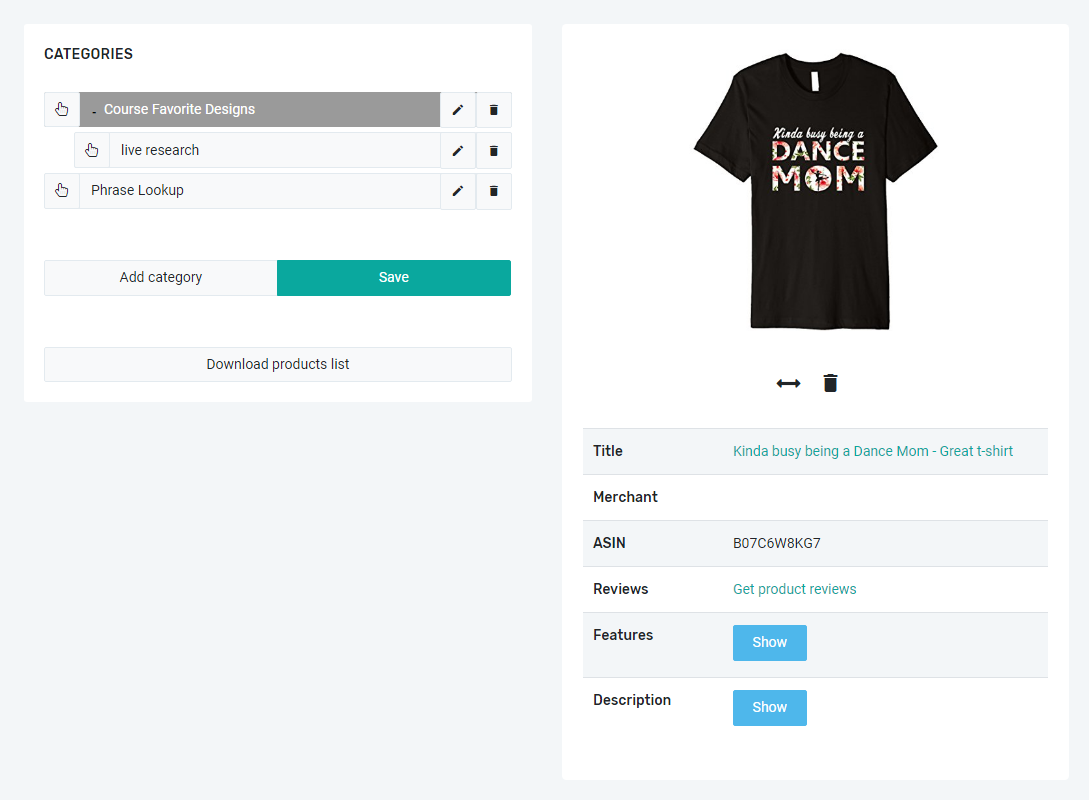1089x800 pixels.
Task: Delete the Dance Mom product via trash icon
Action: click(x=829, y=383)
